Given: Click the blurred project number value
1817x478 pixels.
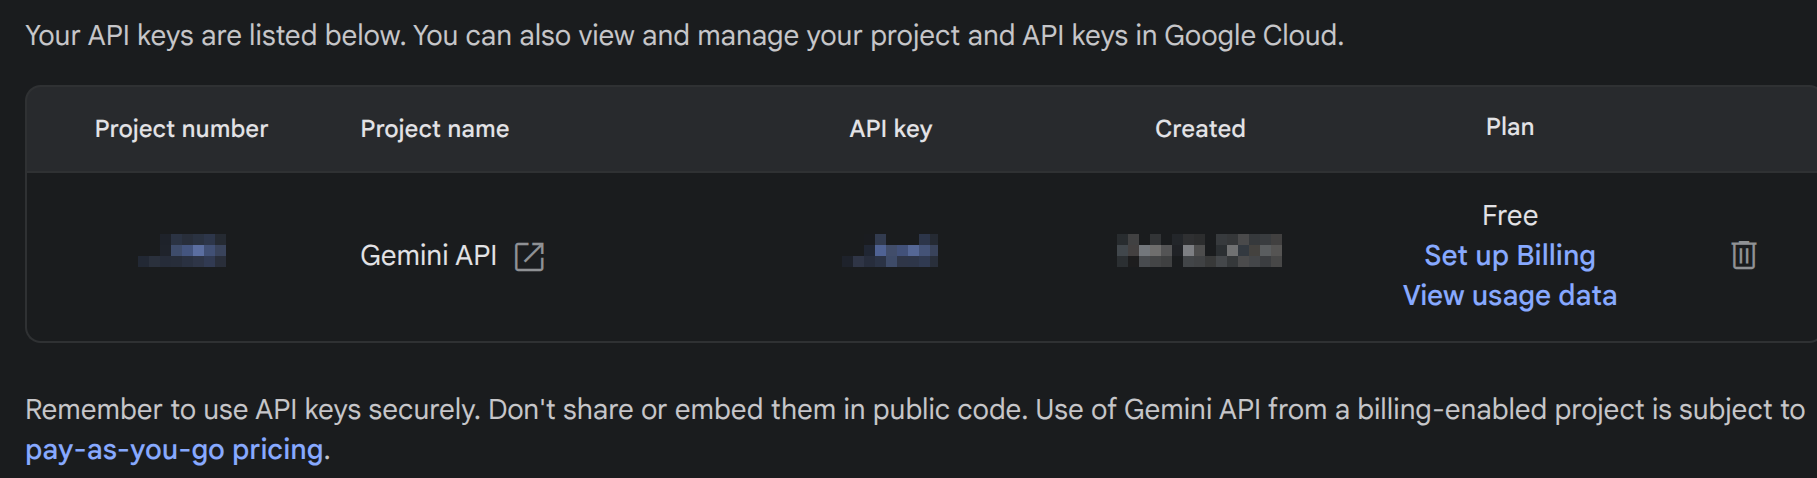Looking at the screenshot, I should tap(182, 250).
